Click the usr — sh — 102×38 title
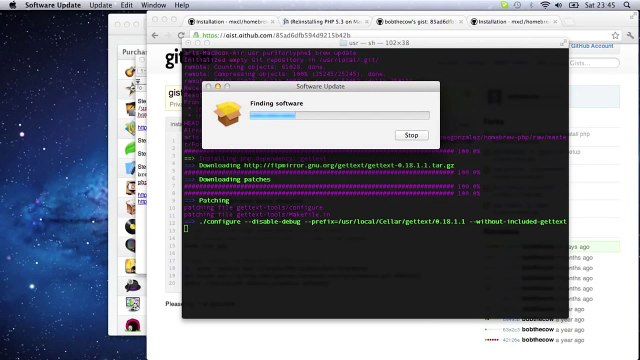This screenshot has width=640, height=360. tap(379, 43)
